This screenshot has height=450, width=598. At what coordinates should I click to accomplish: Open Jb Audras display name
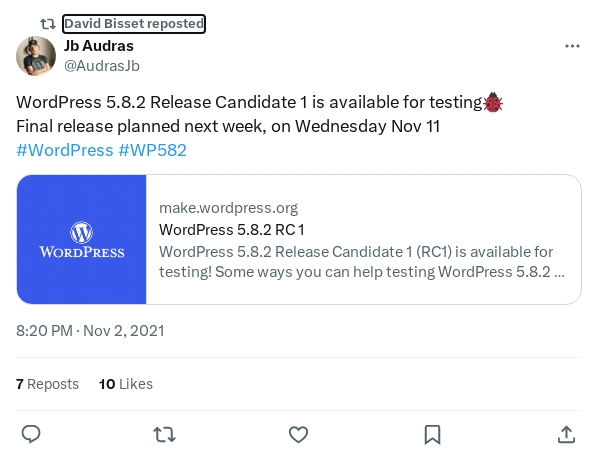(99, 46)
